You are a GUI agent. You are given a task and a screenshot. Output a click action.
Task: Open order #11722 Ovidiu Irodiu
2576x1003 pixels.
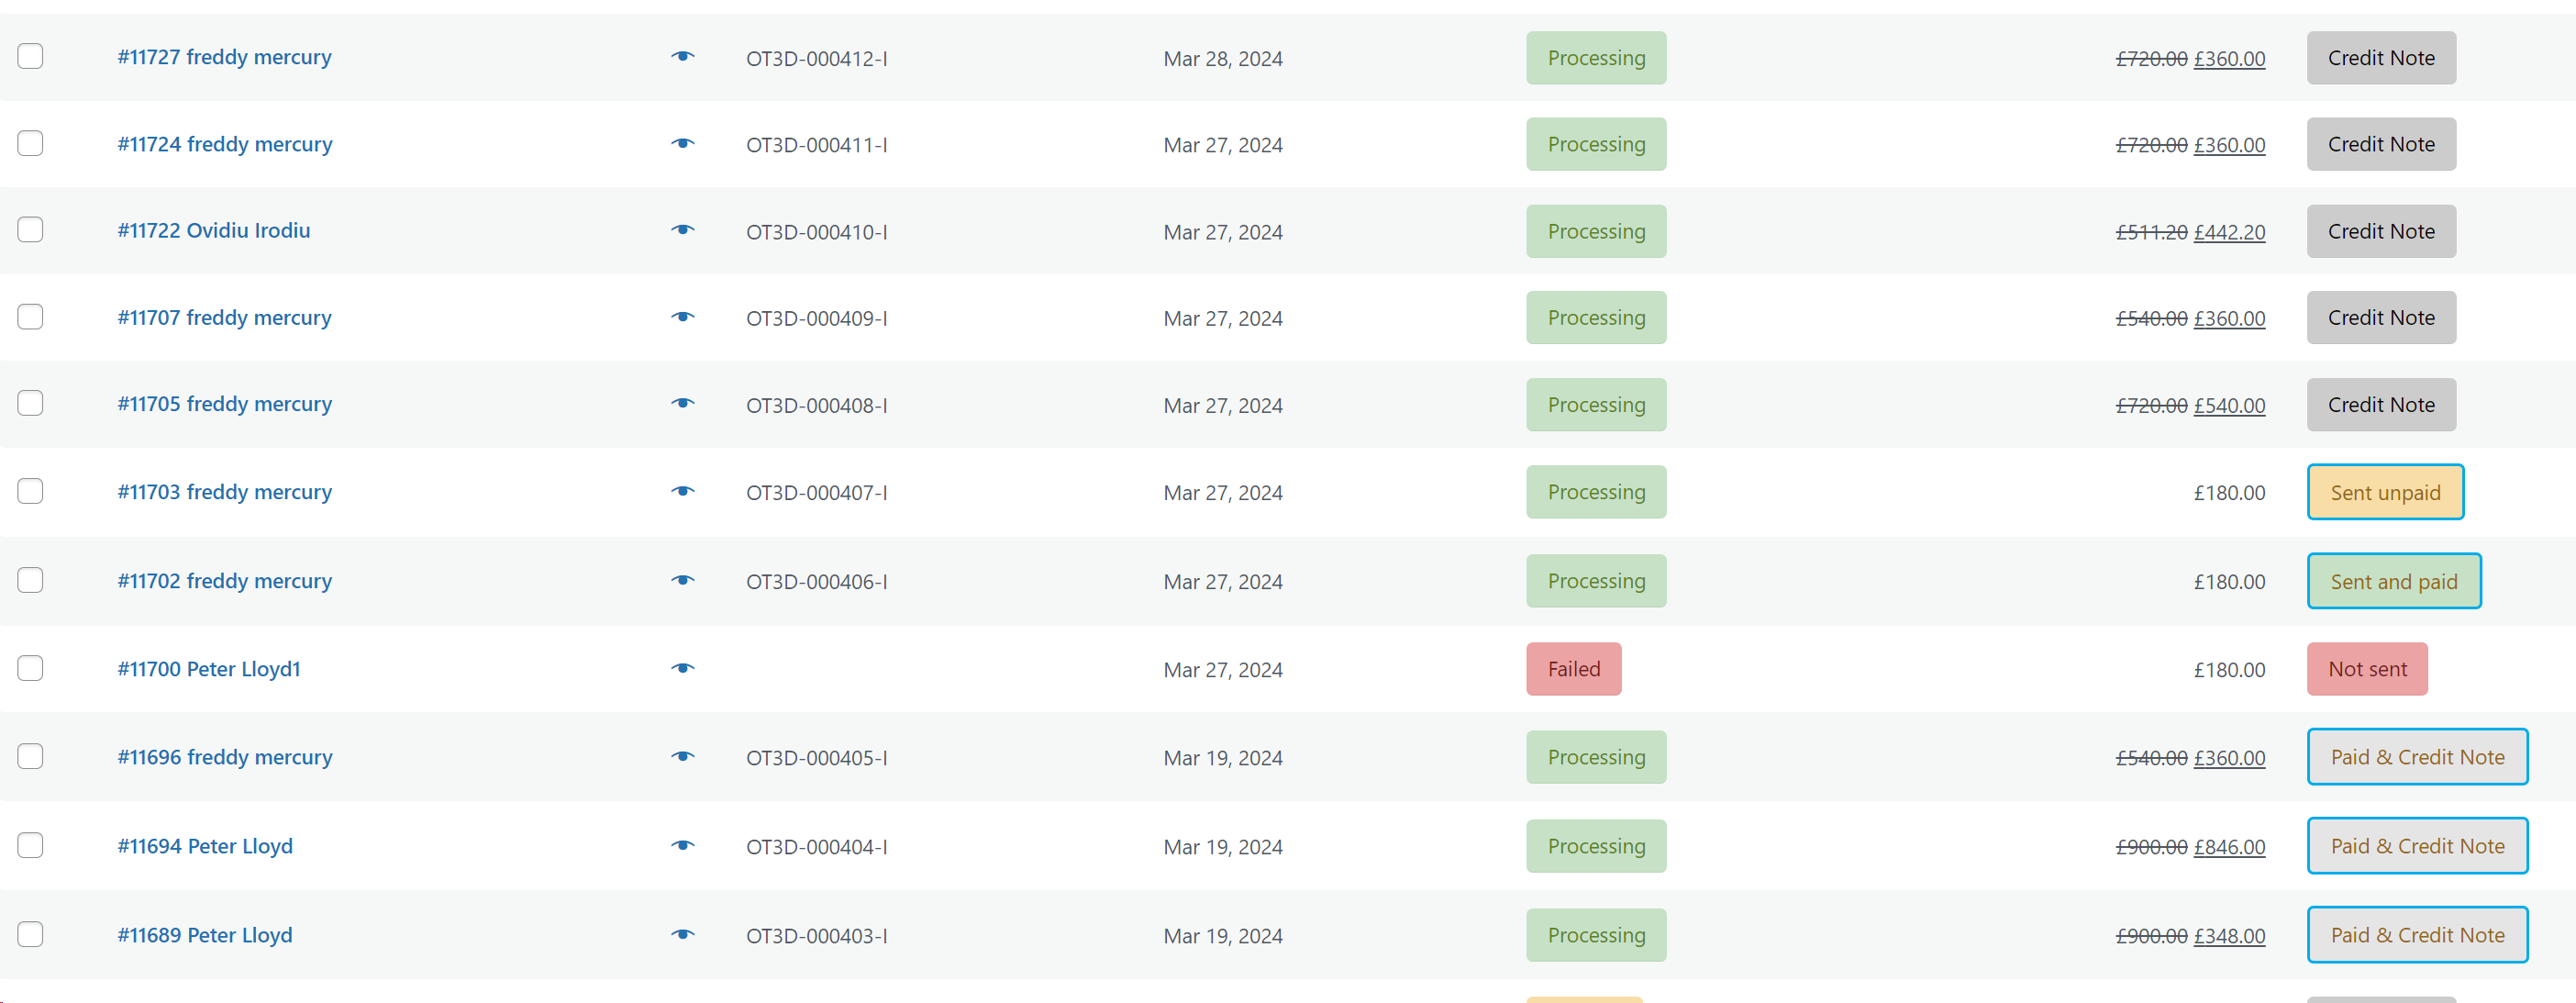pyautogui.click(x=214, y=231)
